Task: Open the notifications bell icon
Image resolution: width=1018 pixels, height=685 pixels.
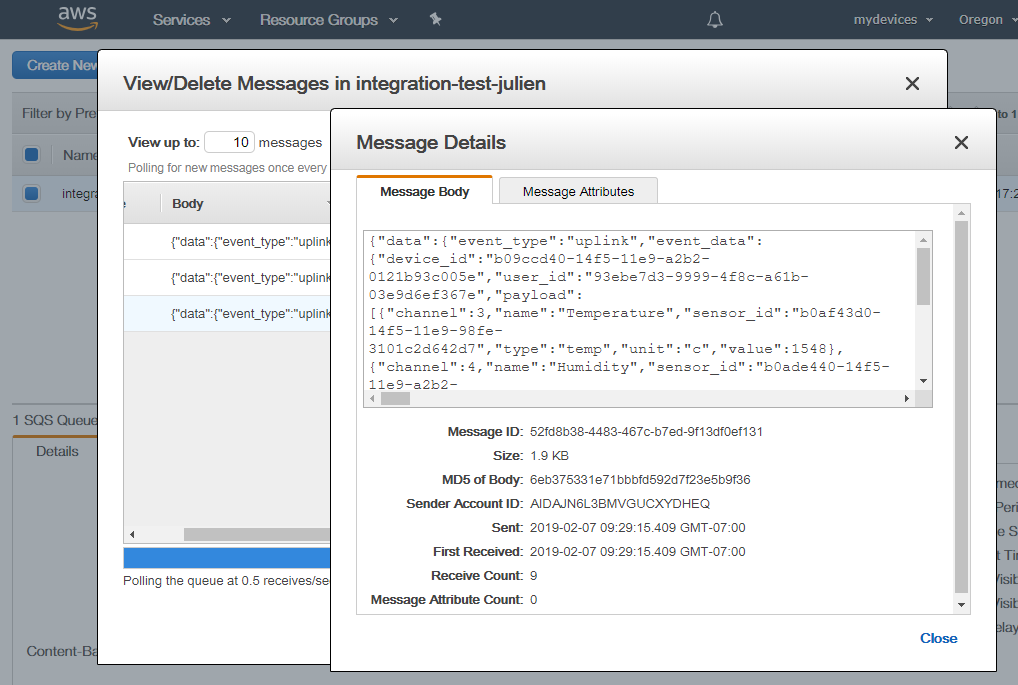Action: (714, 20)
